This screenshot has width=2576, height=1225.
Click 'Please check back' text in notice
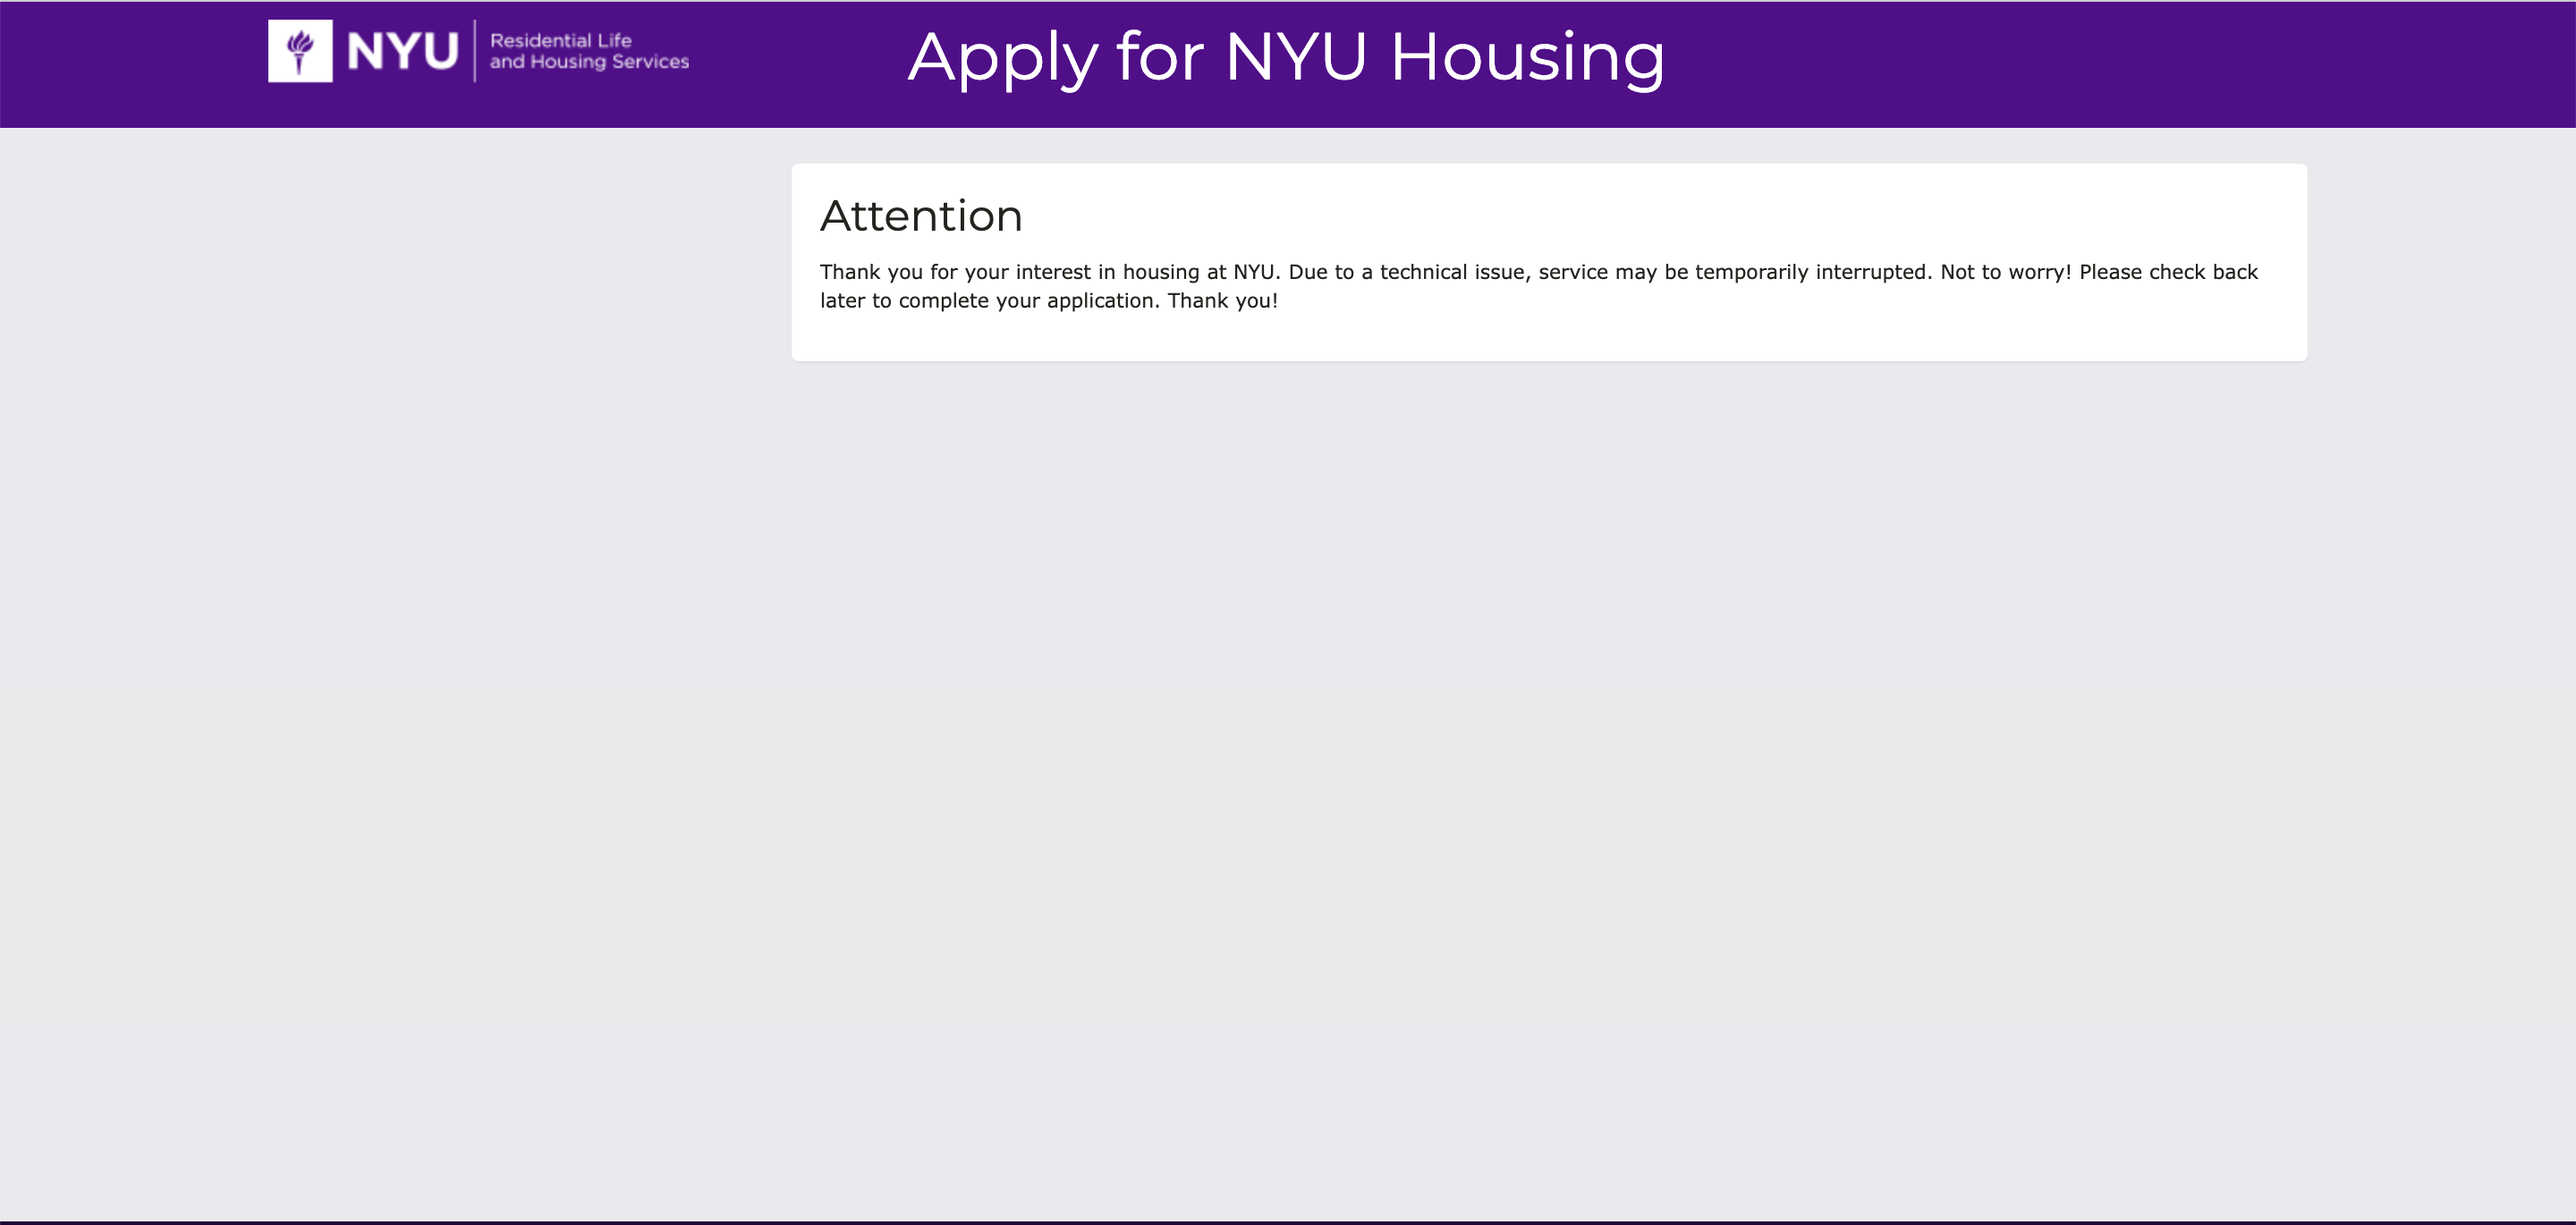pyautogui.click(x=2168, y=272)
